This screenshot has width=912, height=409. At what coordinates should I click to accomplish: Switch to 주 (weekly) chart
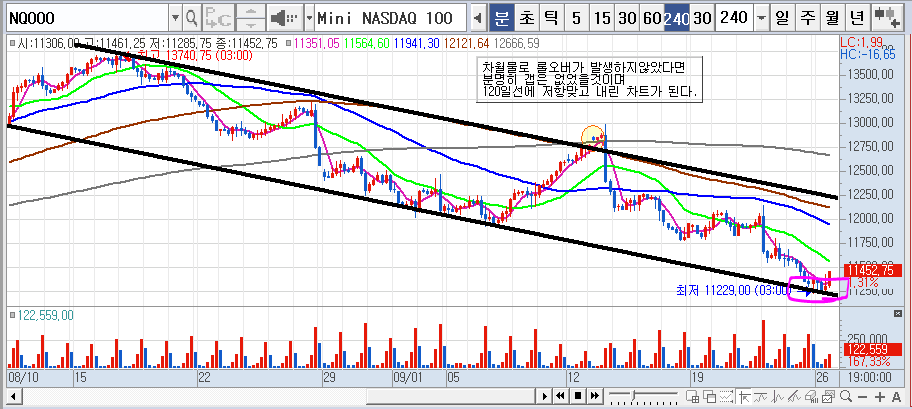[807, 18]
